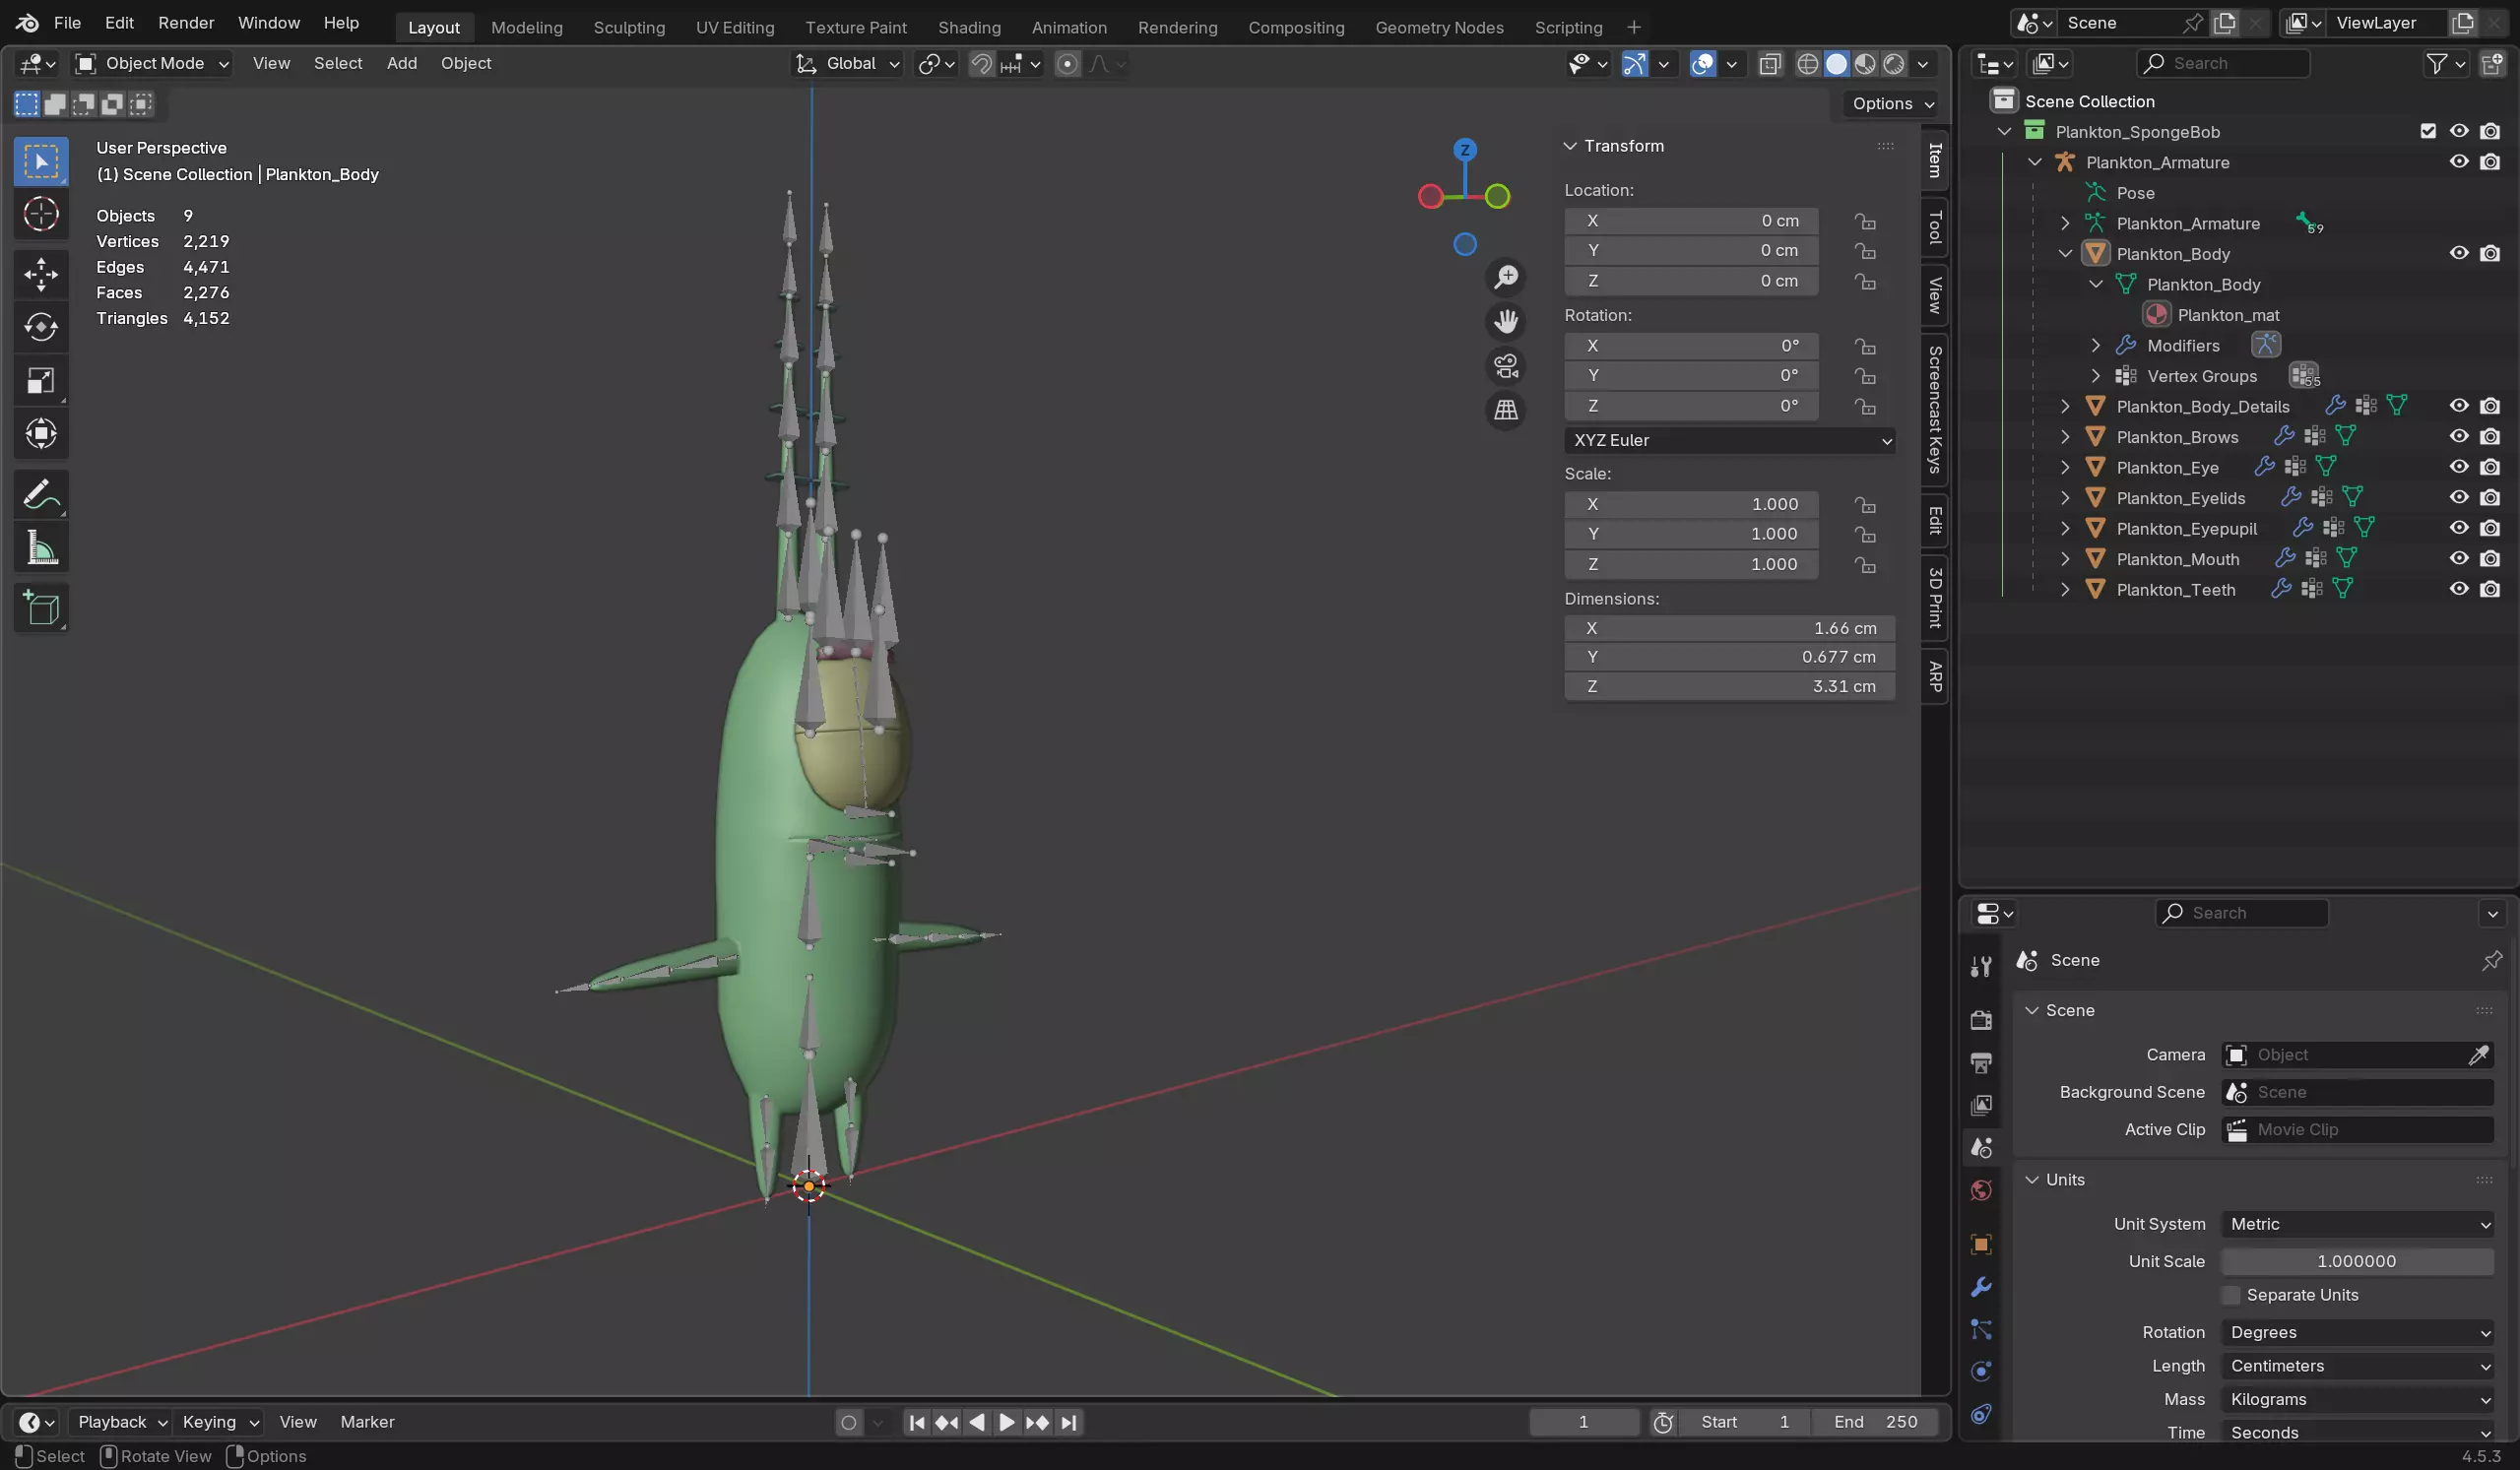Activate the Rotate tool
2520x1470 pixels.
tap(41, 327)
